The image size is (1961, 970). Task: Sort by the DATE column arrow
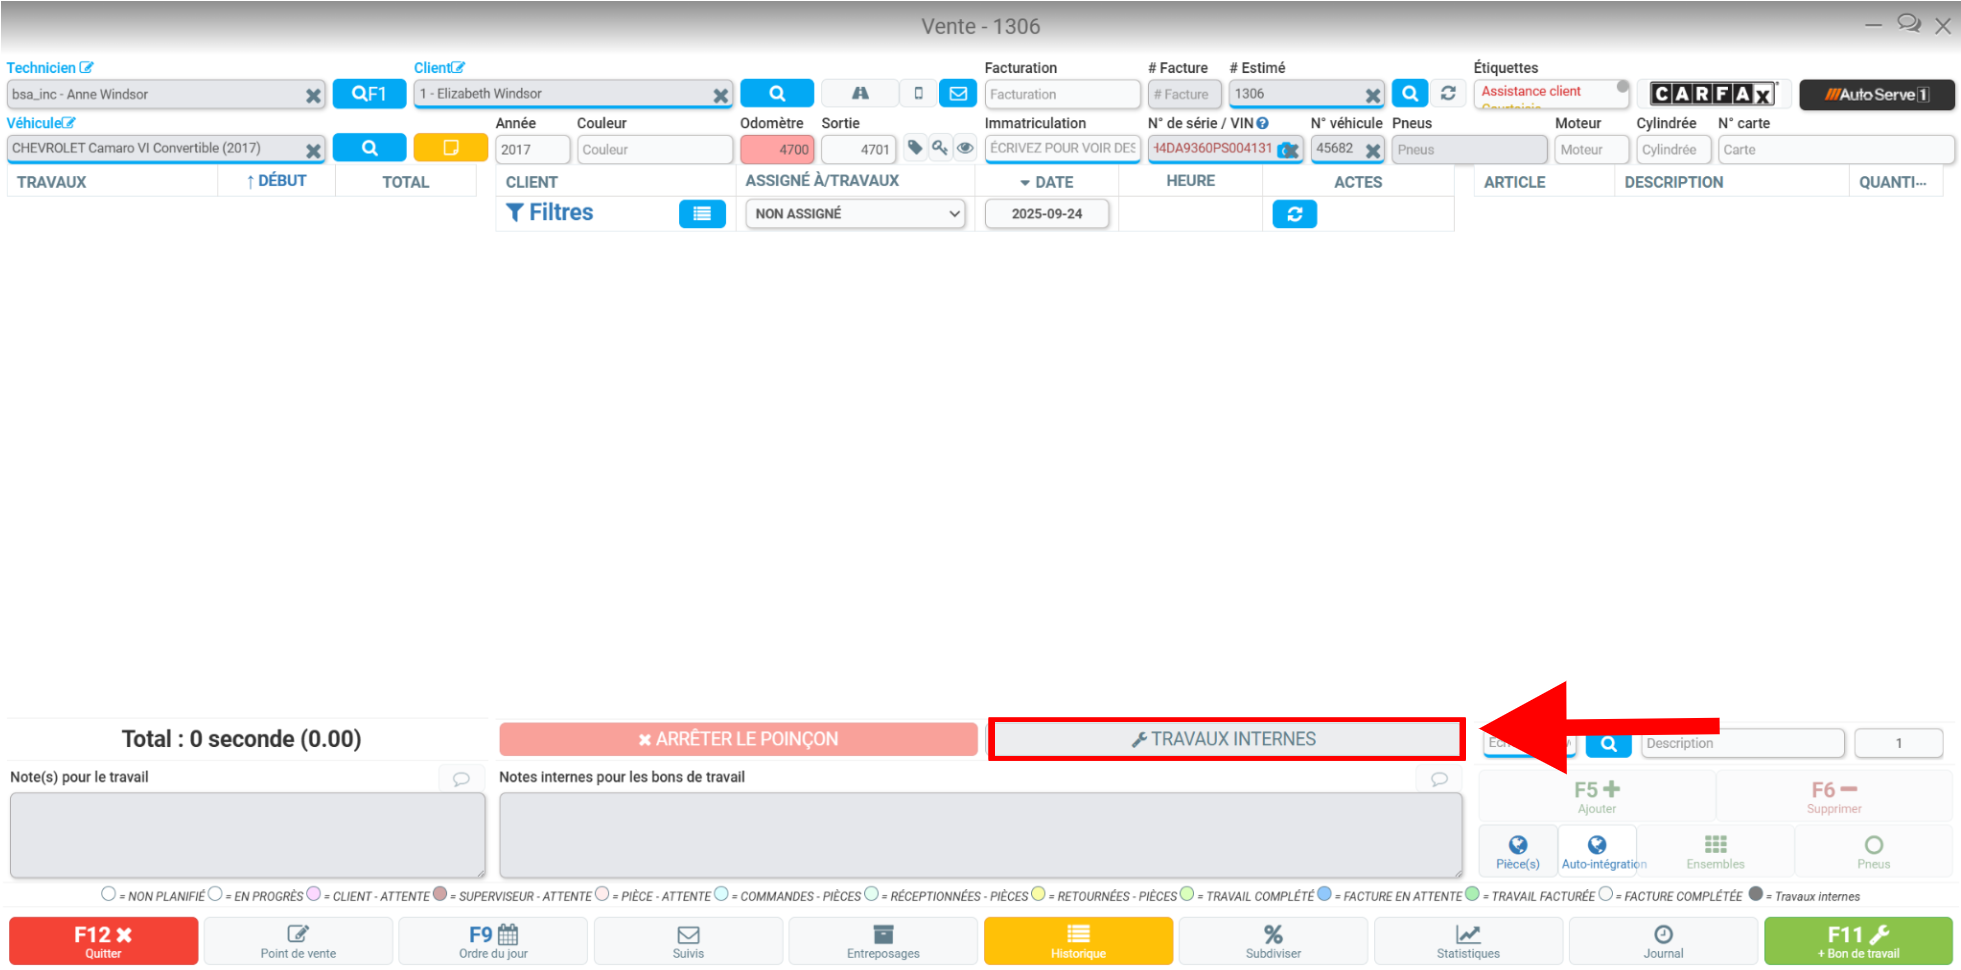coord(1025,183)
